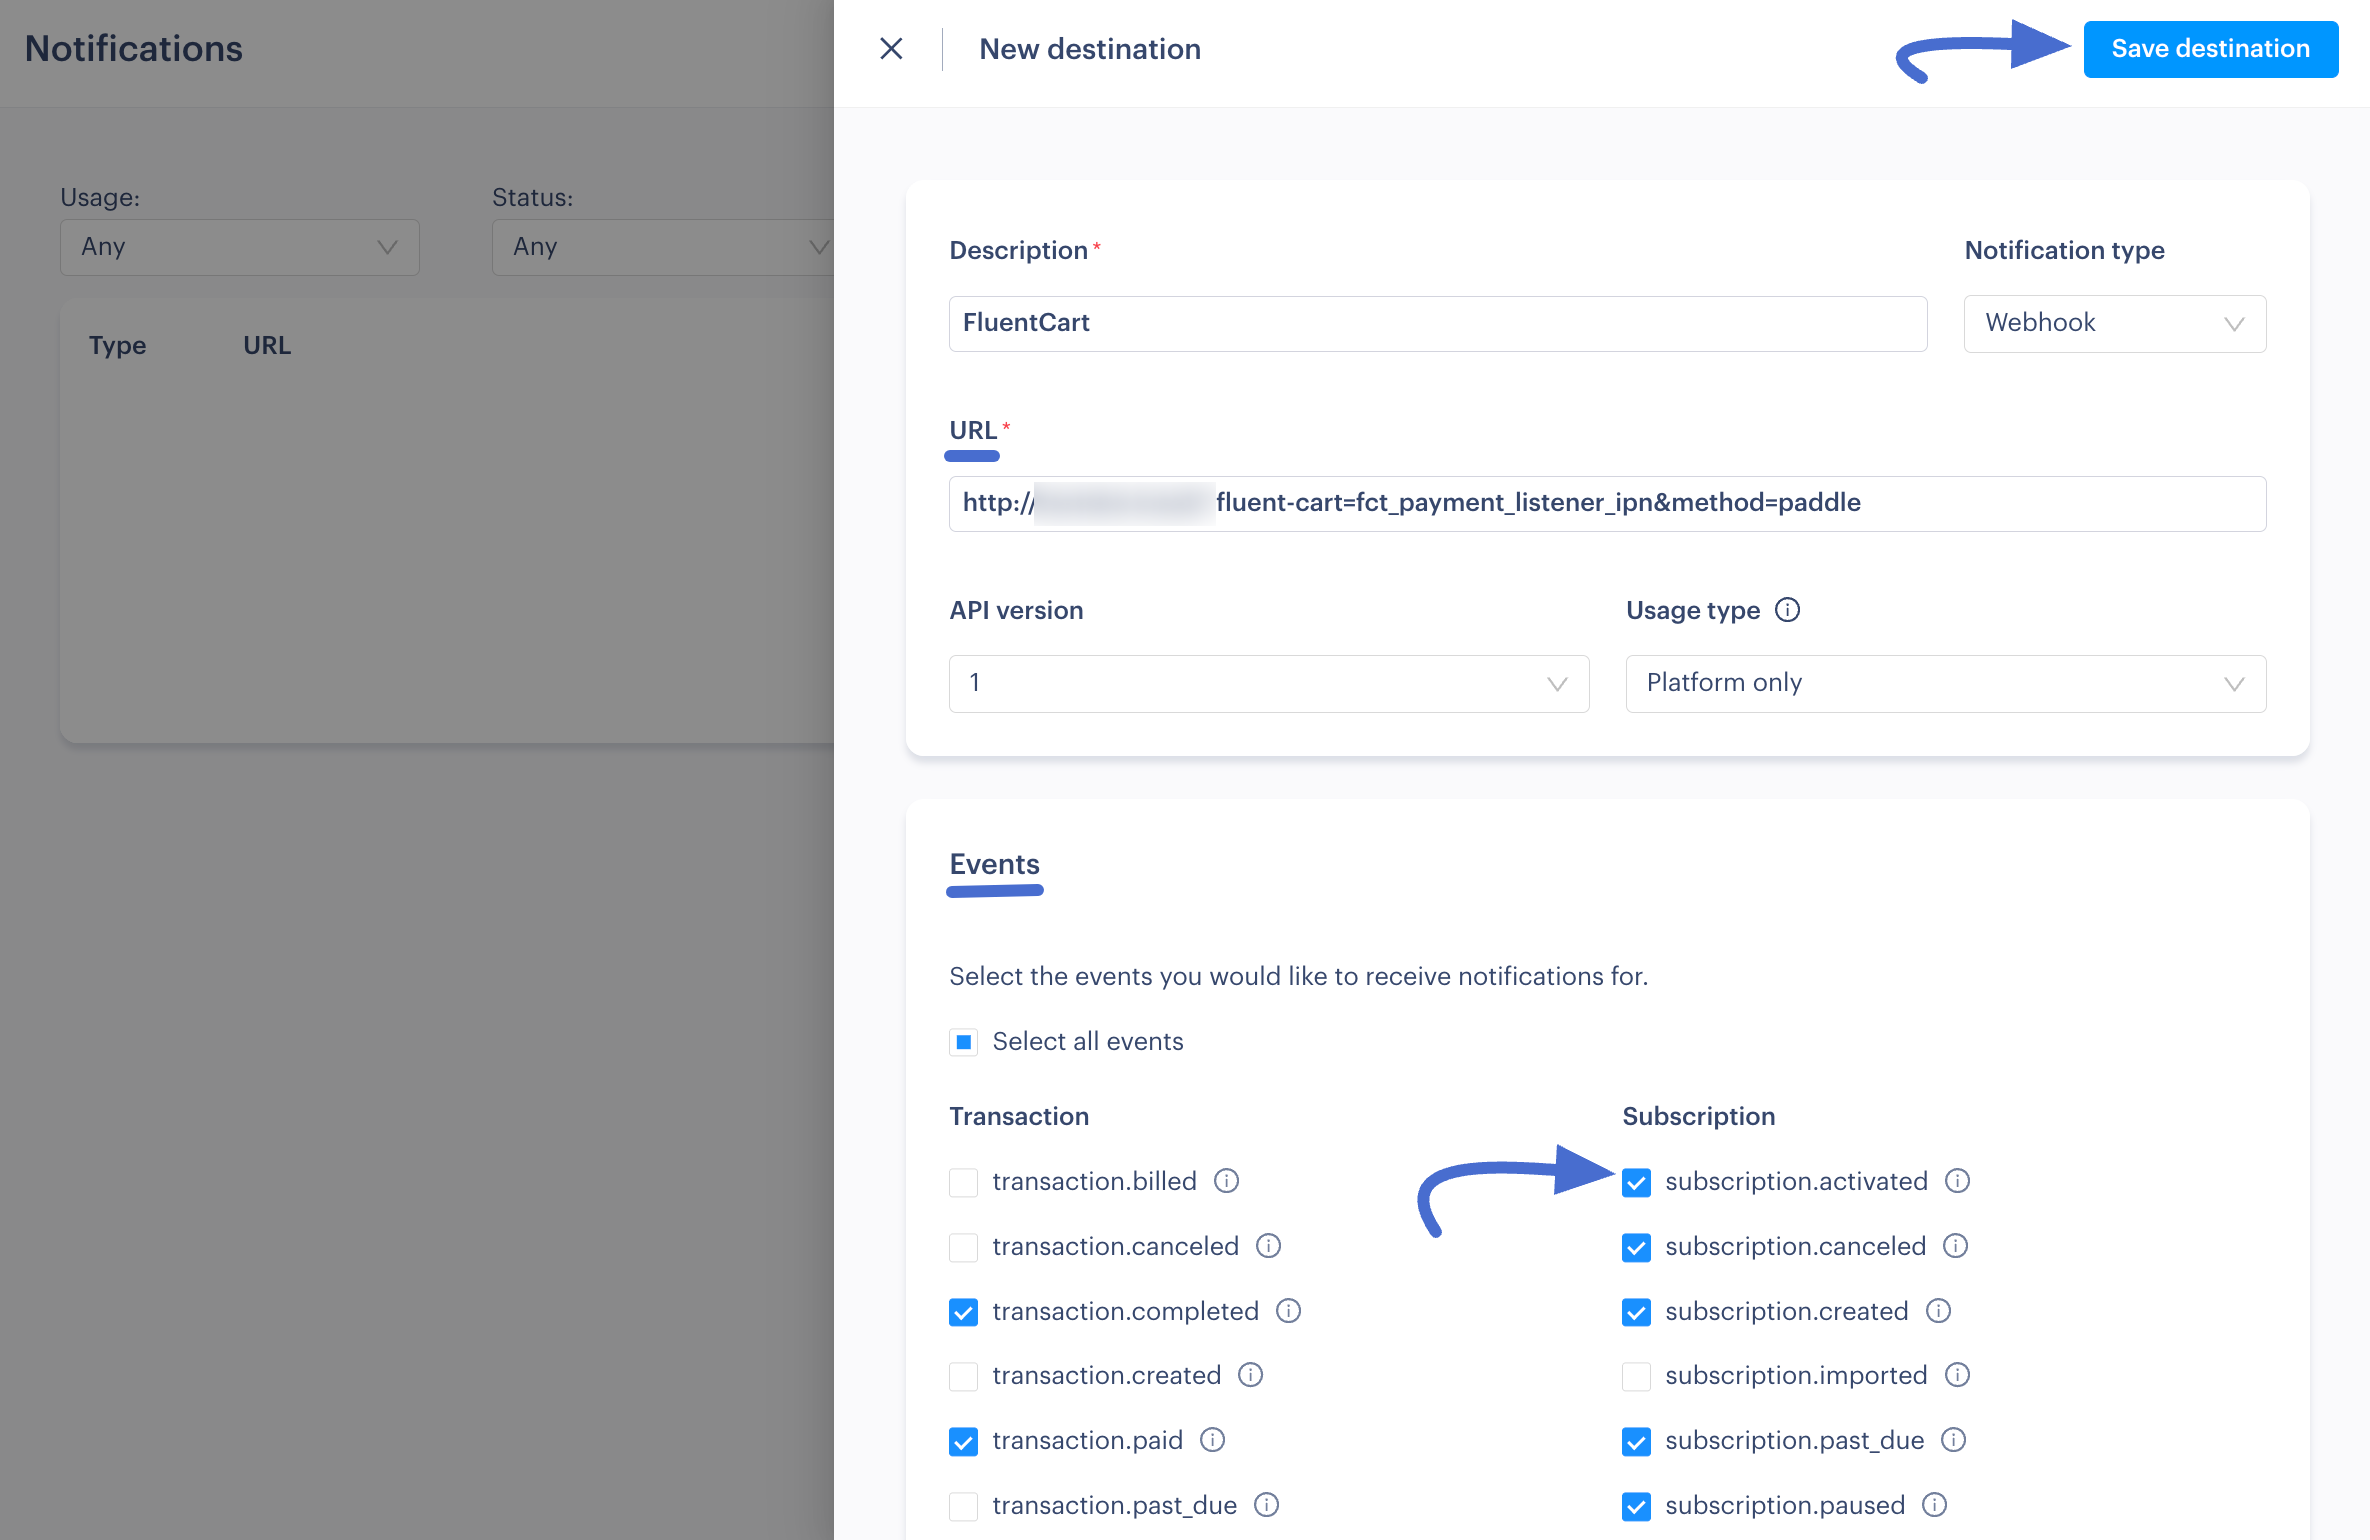Screen dimensions: 2370x1540
Task: Click info icon beside subscription.activated
Action: (x=1957, y=1181)
